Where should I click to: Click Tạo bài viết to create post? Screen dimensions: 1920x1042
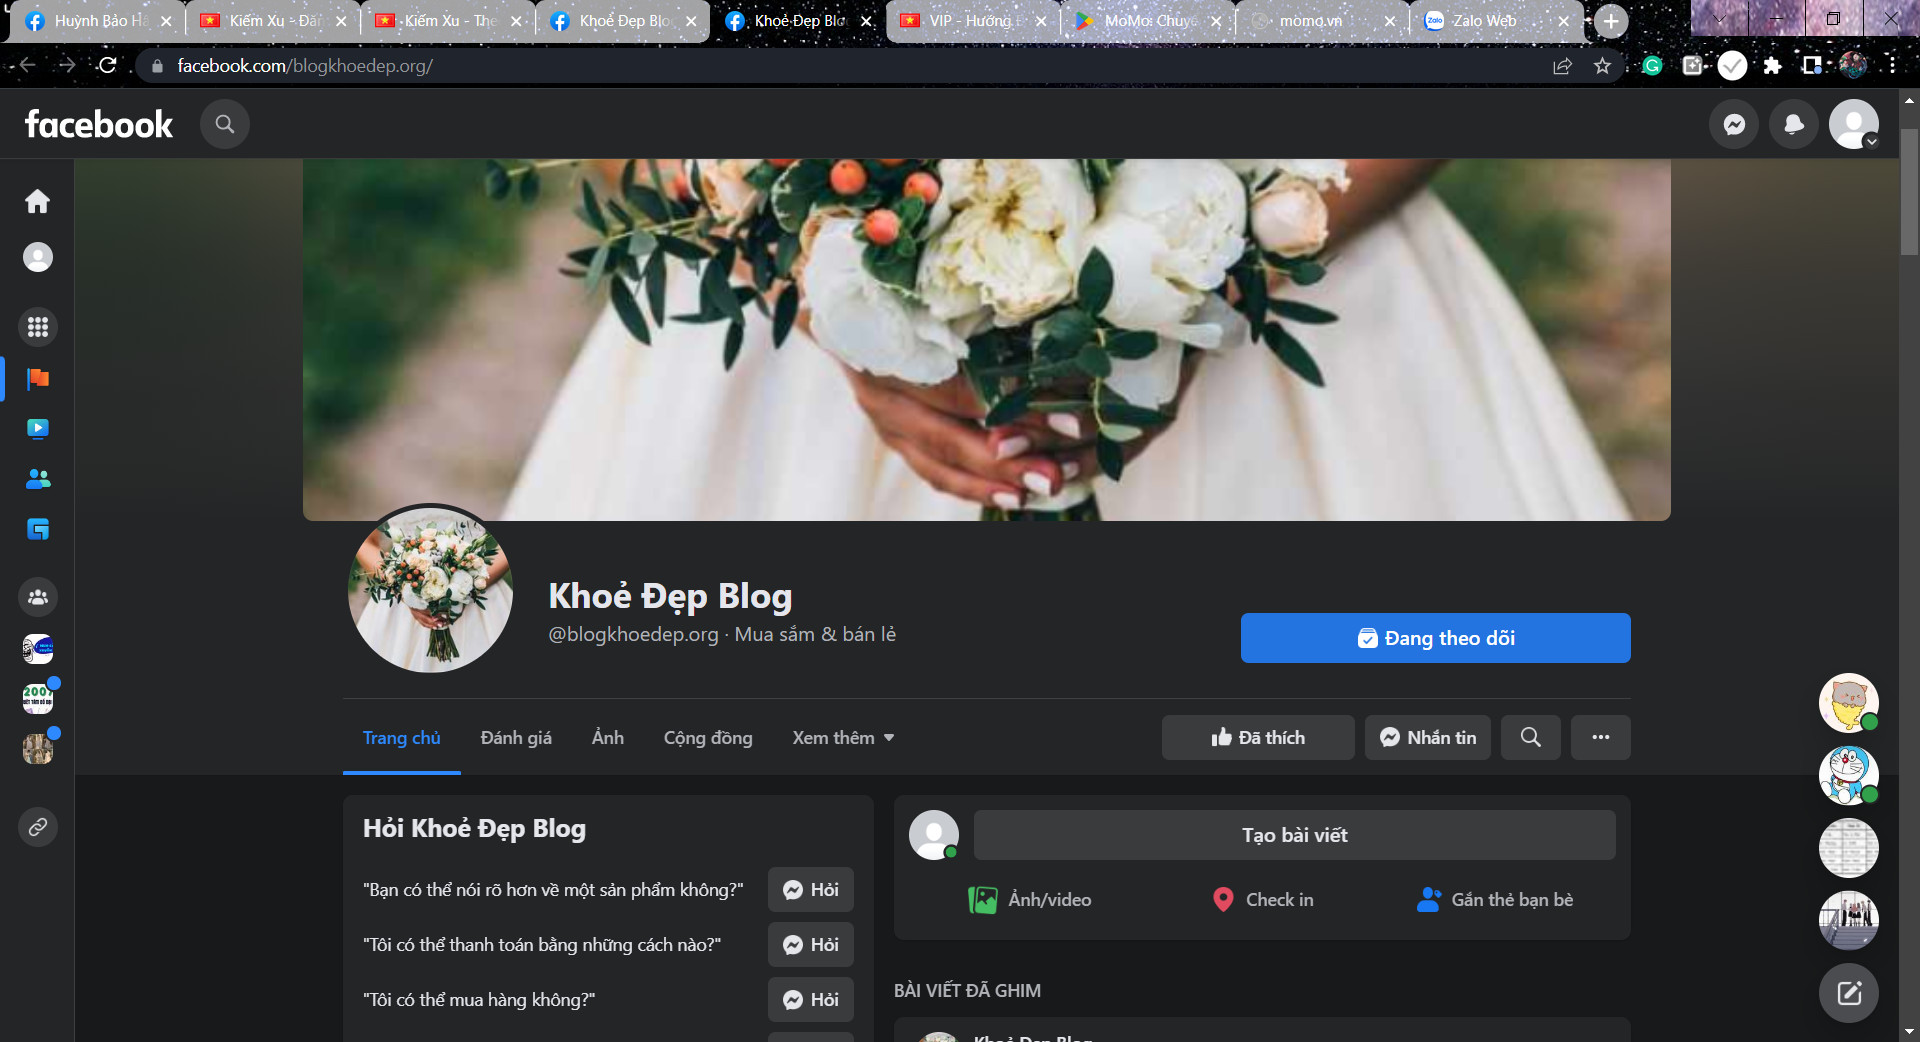click(x=1294, y=835)
